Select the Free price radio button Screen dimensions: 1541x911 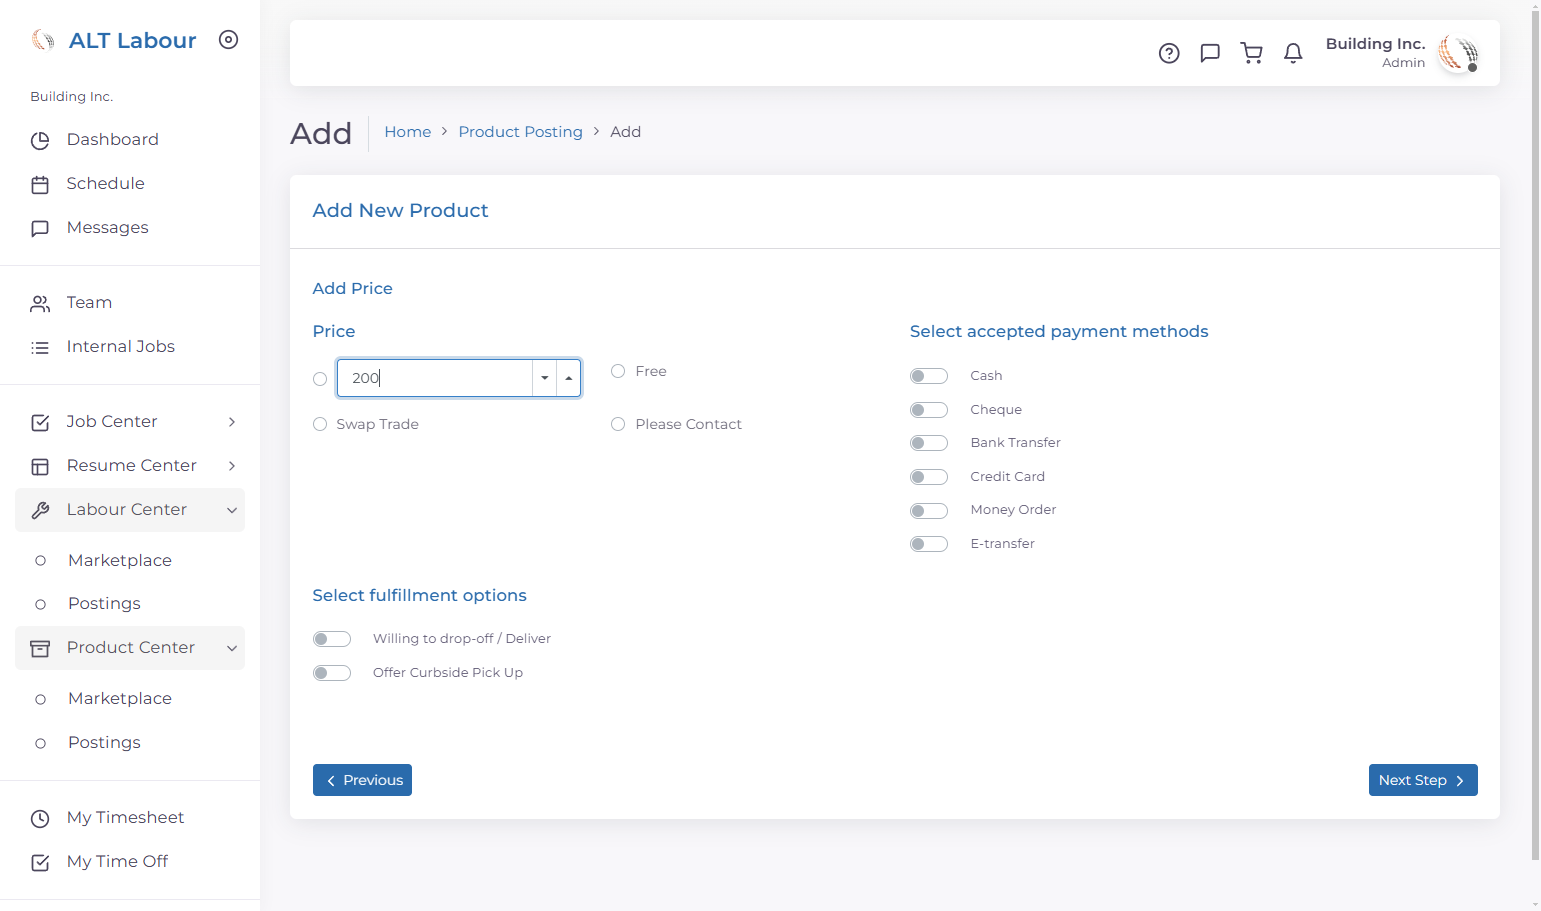pyautogui.click(x=618, y=371)
